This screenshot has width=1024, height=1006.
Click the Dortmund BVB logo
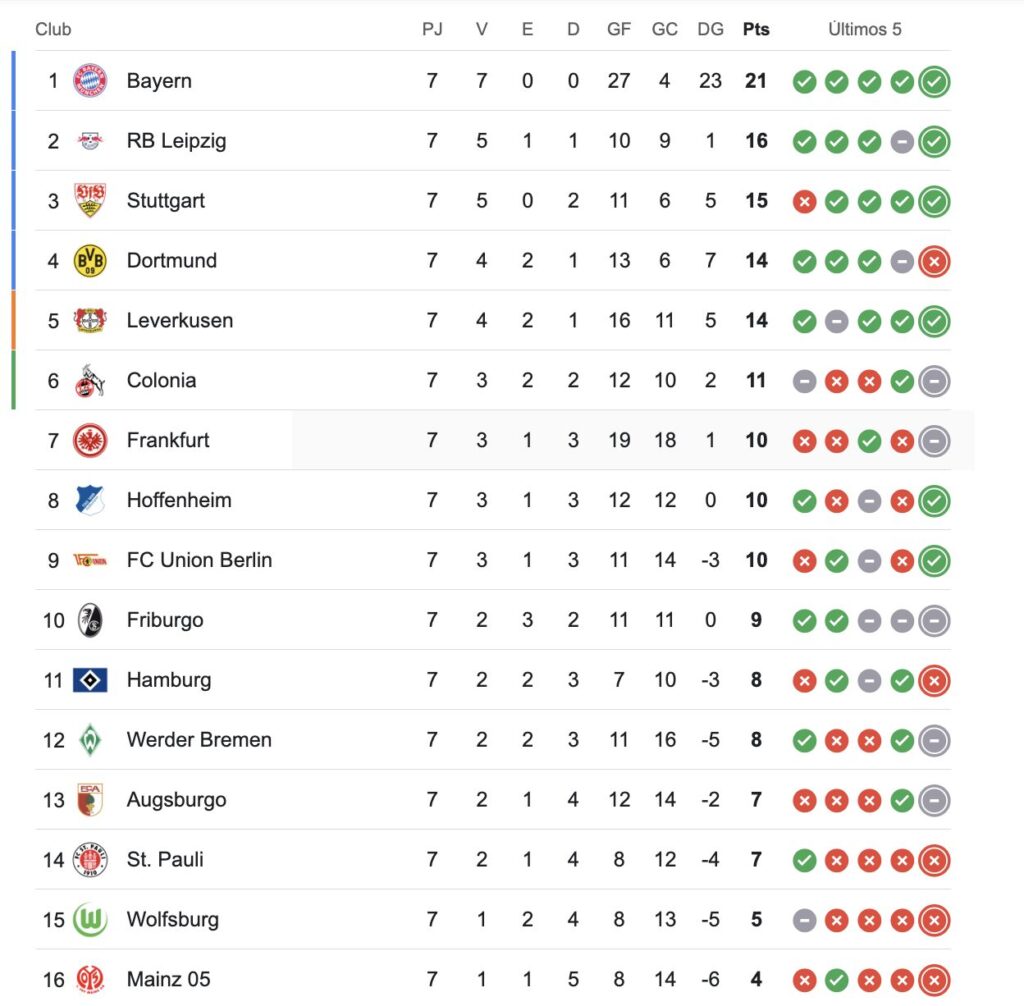tap(90, 261)
